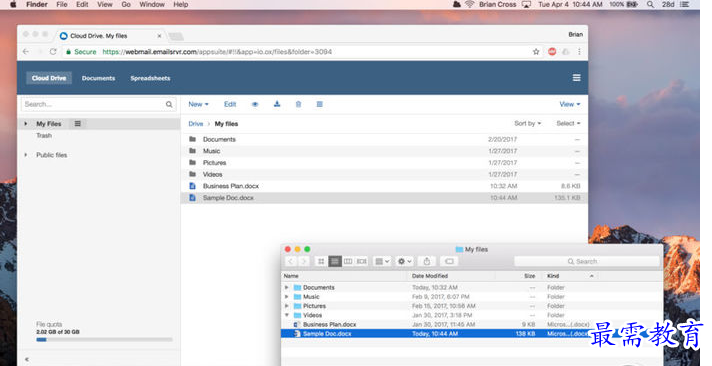Switch Finder window to list view
The image size is (712, 366).
click(x=335, y=261)
